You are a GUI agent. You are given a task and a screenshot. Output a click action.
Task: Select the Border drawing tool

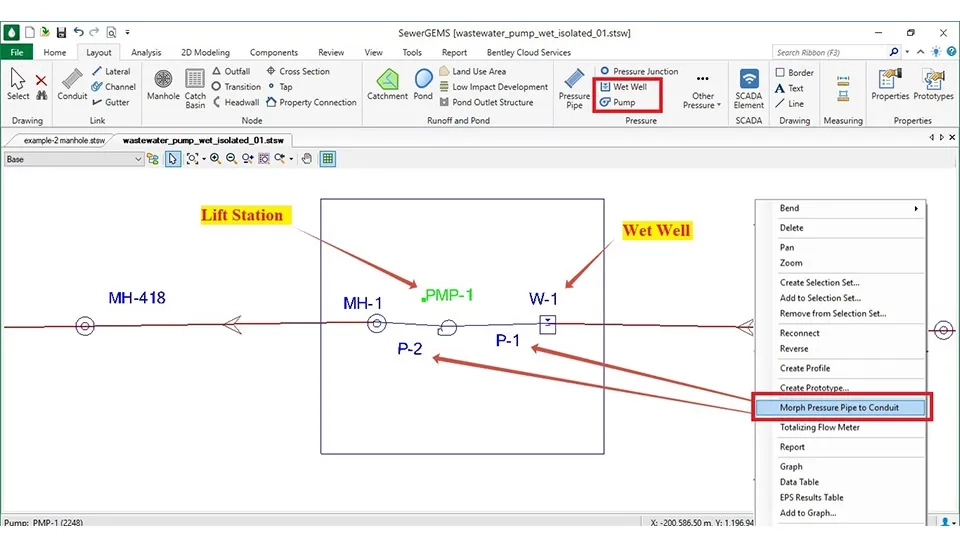794,72
